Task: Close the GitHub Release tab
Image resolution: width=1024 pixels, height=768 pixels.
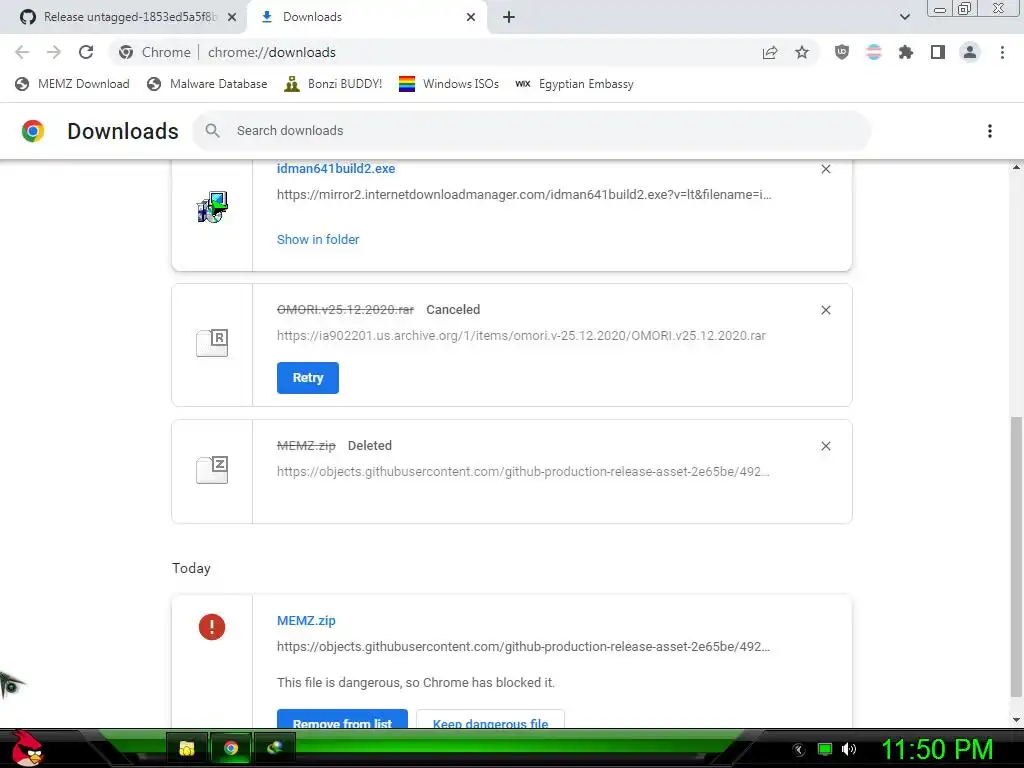Action: pyautogui.click(x=232, y=17)
